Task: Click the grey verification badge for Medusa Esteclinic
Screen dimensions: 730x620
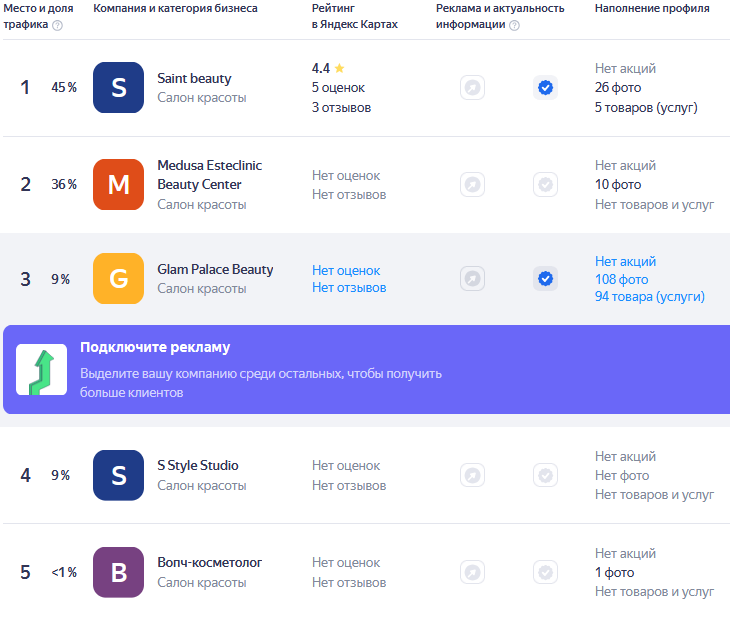Action: pyautogui.click(x=545, y=184)
